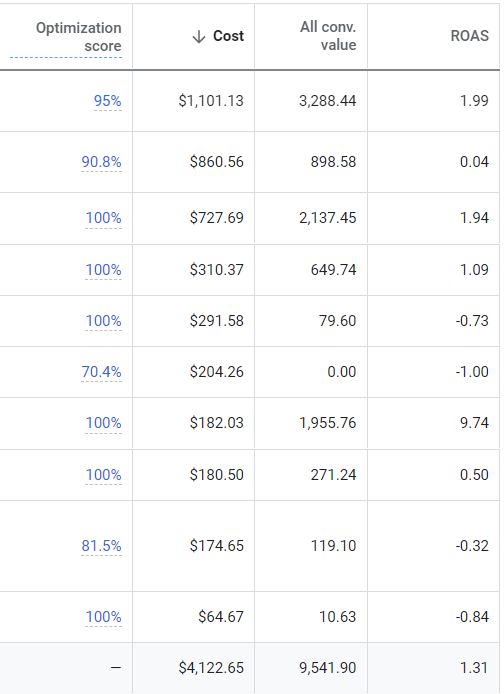Open the 95% optimization score link
Screen dimensions: 504x694
[x=108, y=101]
